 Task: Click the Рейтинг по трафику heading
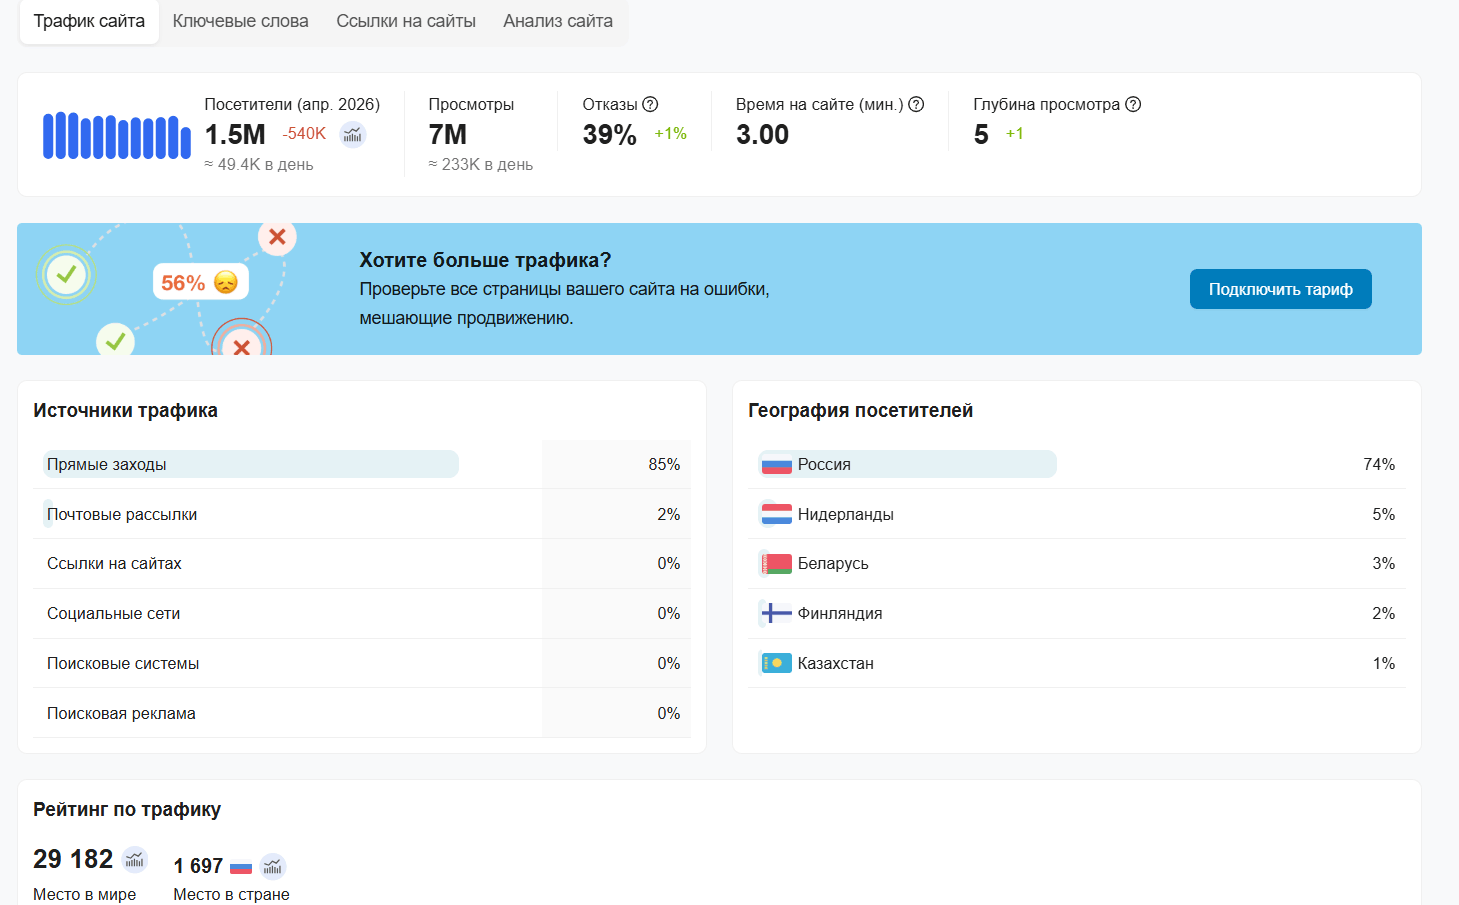coord(127,809)
